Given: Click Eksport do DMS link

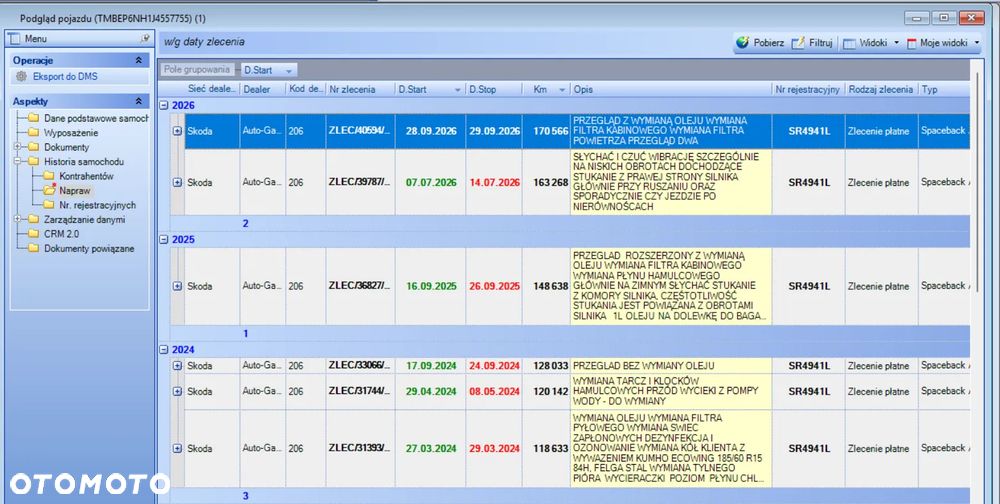Looking at the screenshot, I should coord(65,77).
